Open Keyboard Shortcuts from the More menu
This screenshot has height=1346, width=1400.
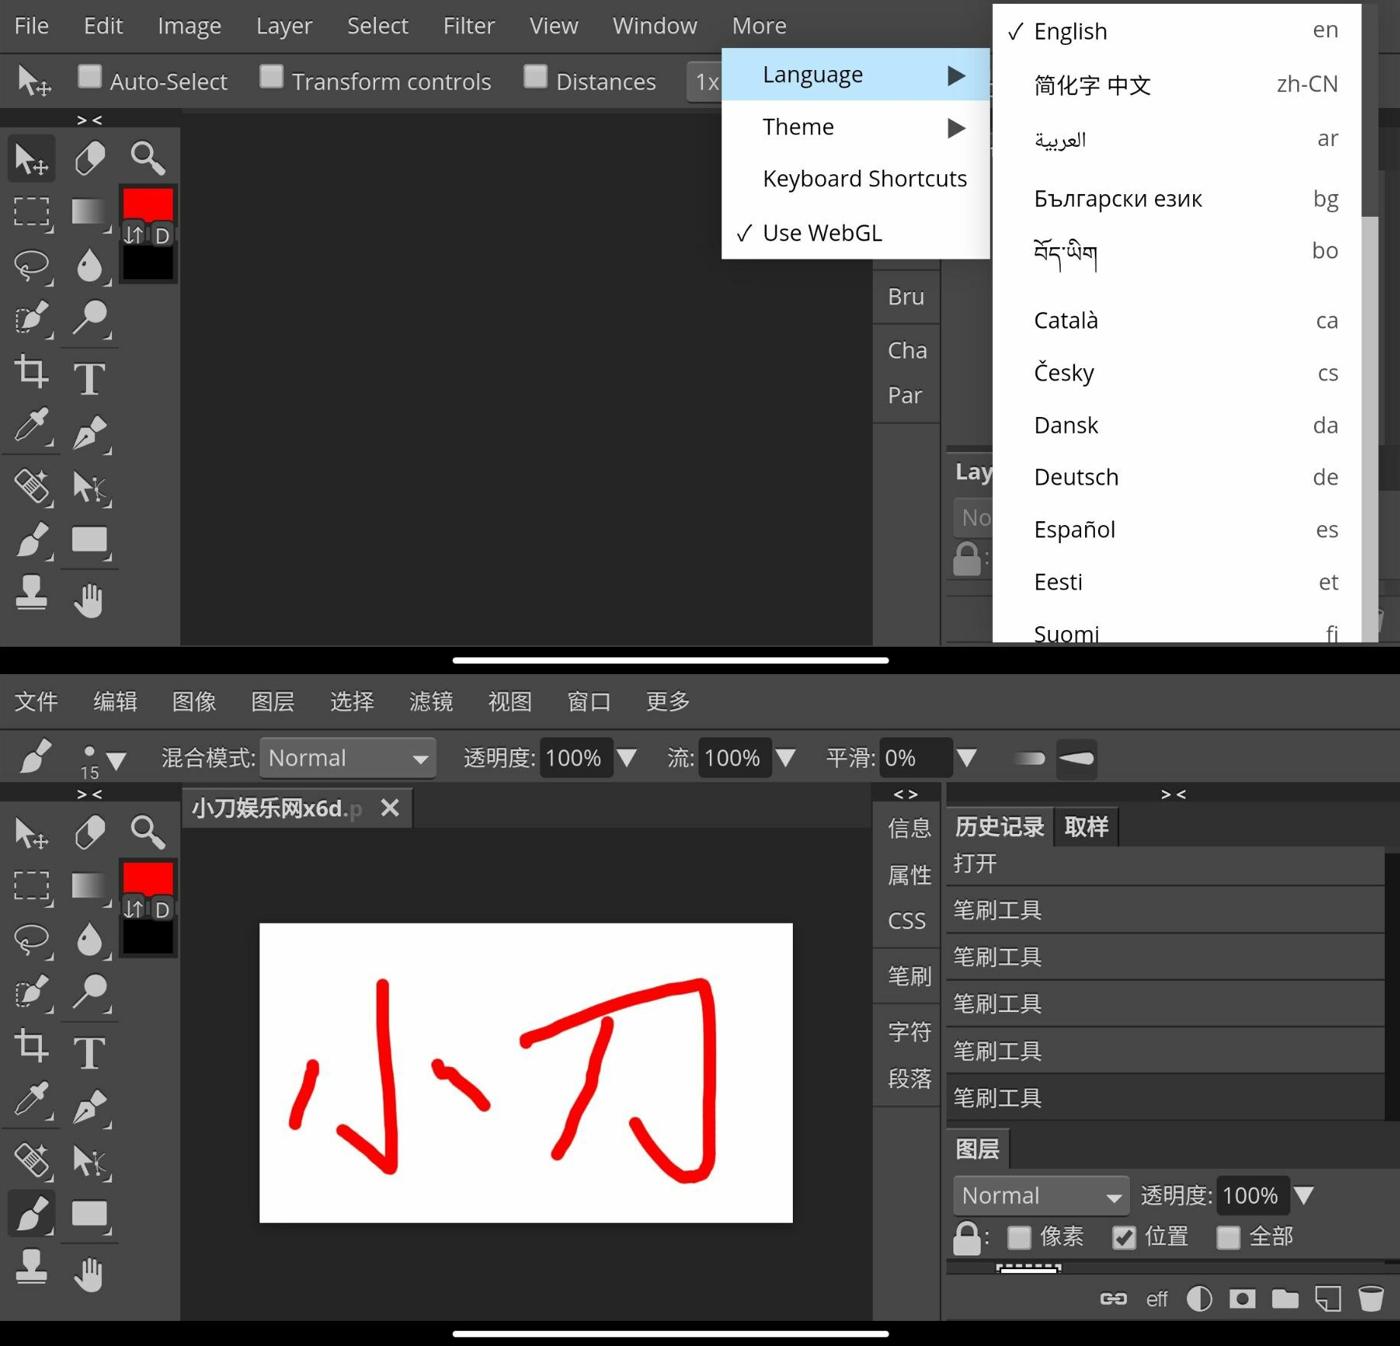tap(864, 178)
